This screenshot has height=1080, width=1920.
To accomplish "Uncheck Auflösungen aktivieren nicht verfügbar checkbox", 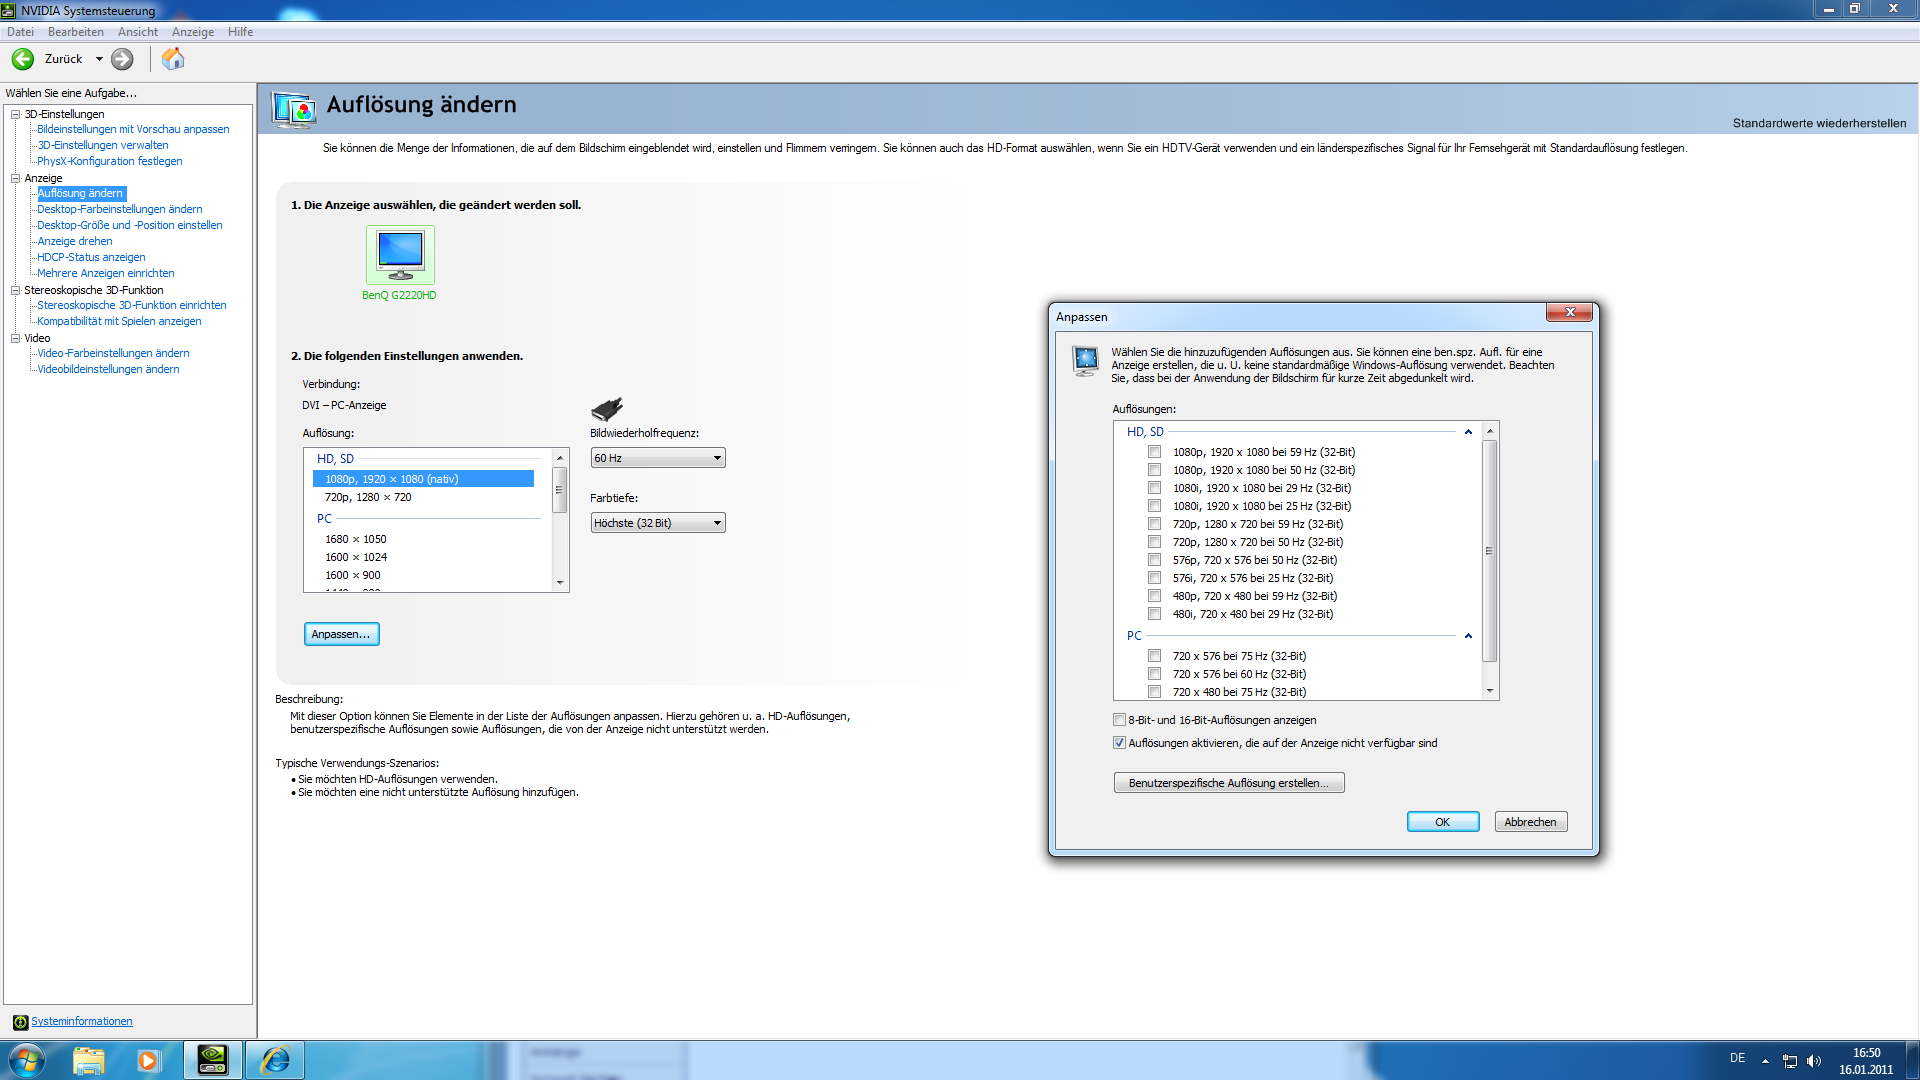I will click(1119, 743).
